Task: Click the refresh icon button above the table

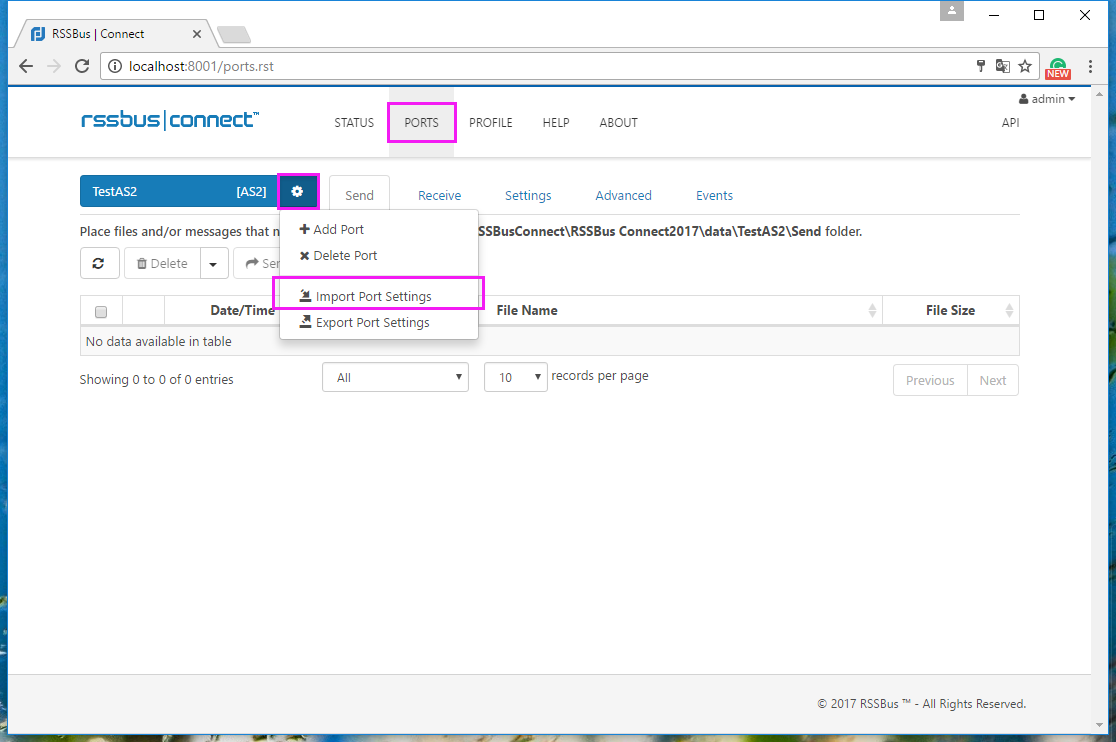Action: [99, 263]
